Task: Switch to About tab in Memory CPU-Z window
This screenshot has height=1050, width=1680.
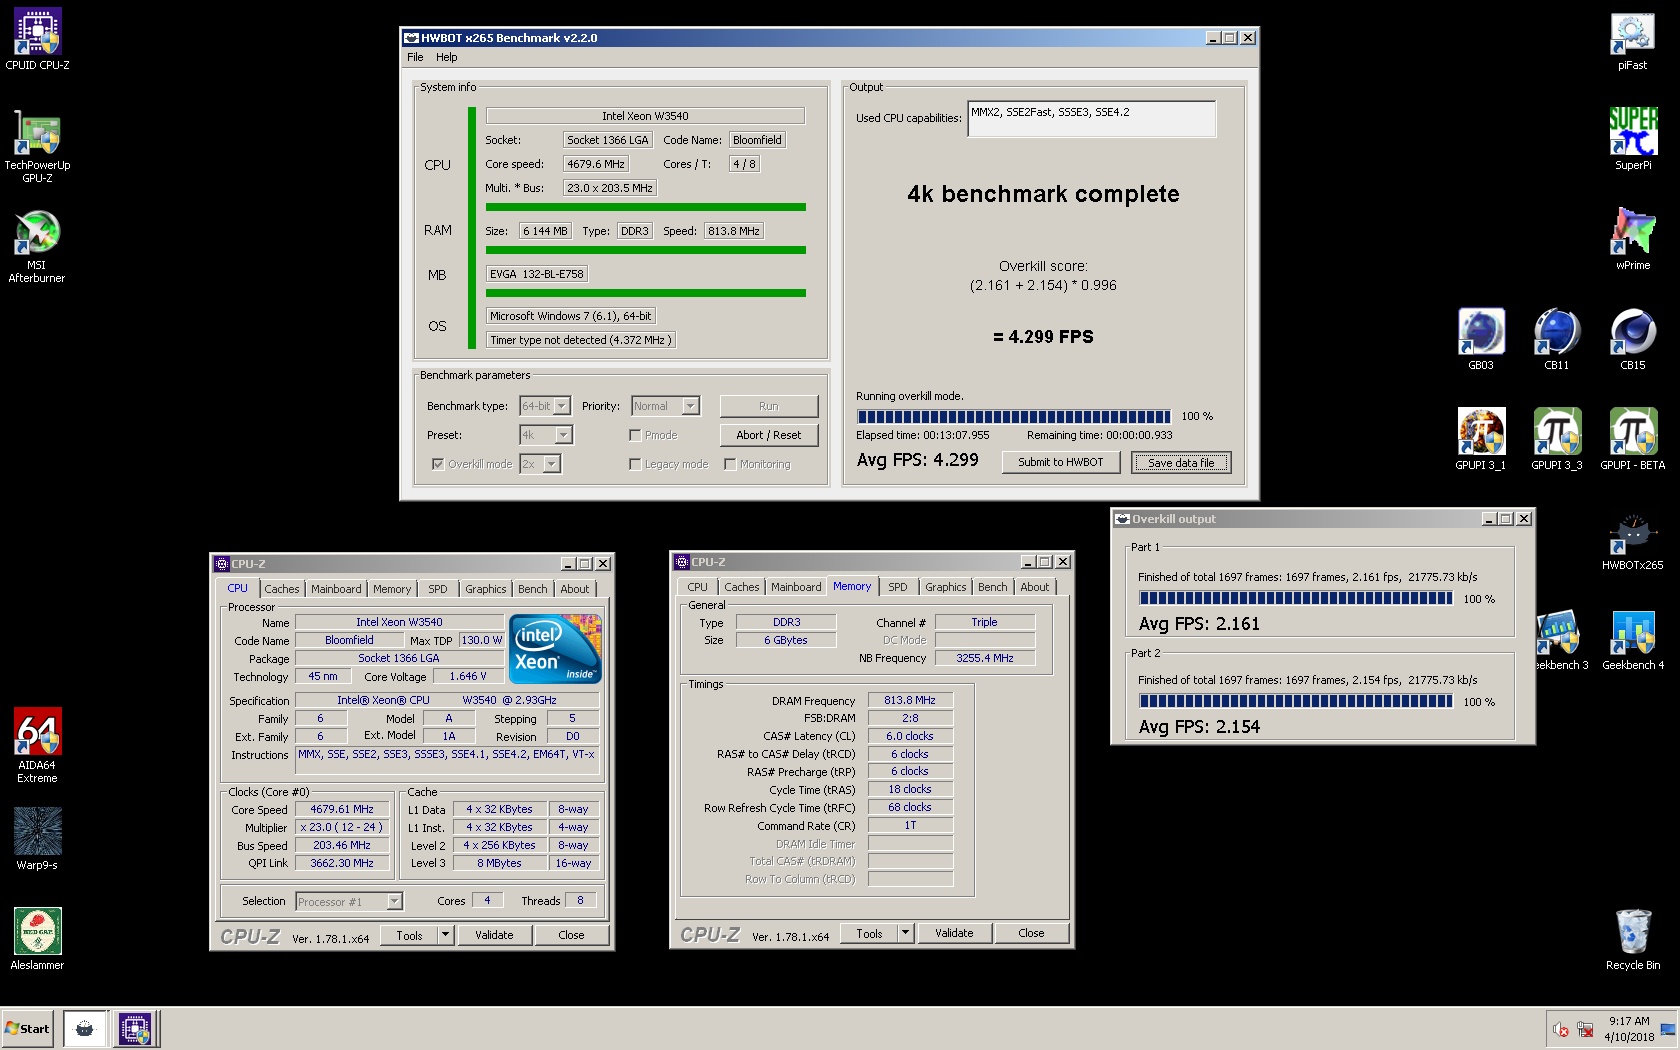Action: click(x=1035, y=587)
